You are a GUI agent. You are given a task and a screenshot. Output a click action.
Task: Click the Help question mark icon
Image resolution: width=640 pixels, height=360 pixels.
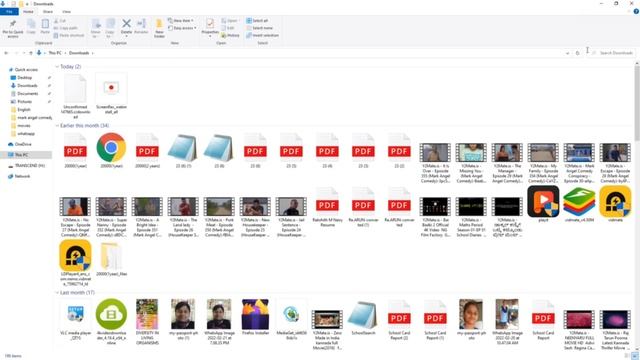click(x=636, y=12)
